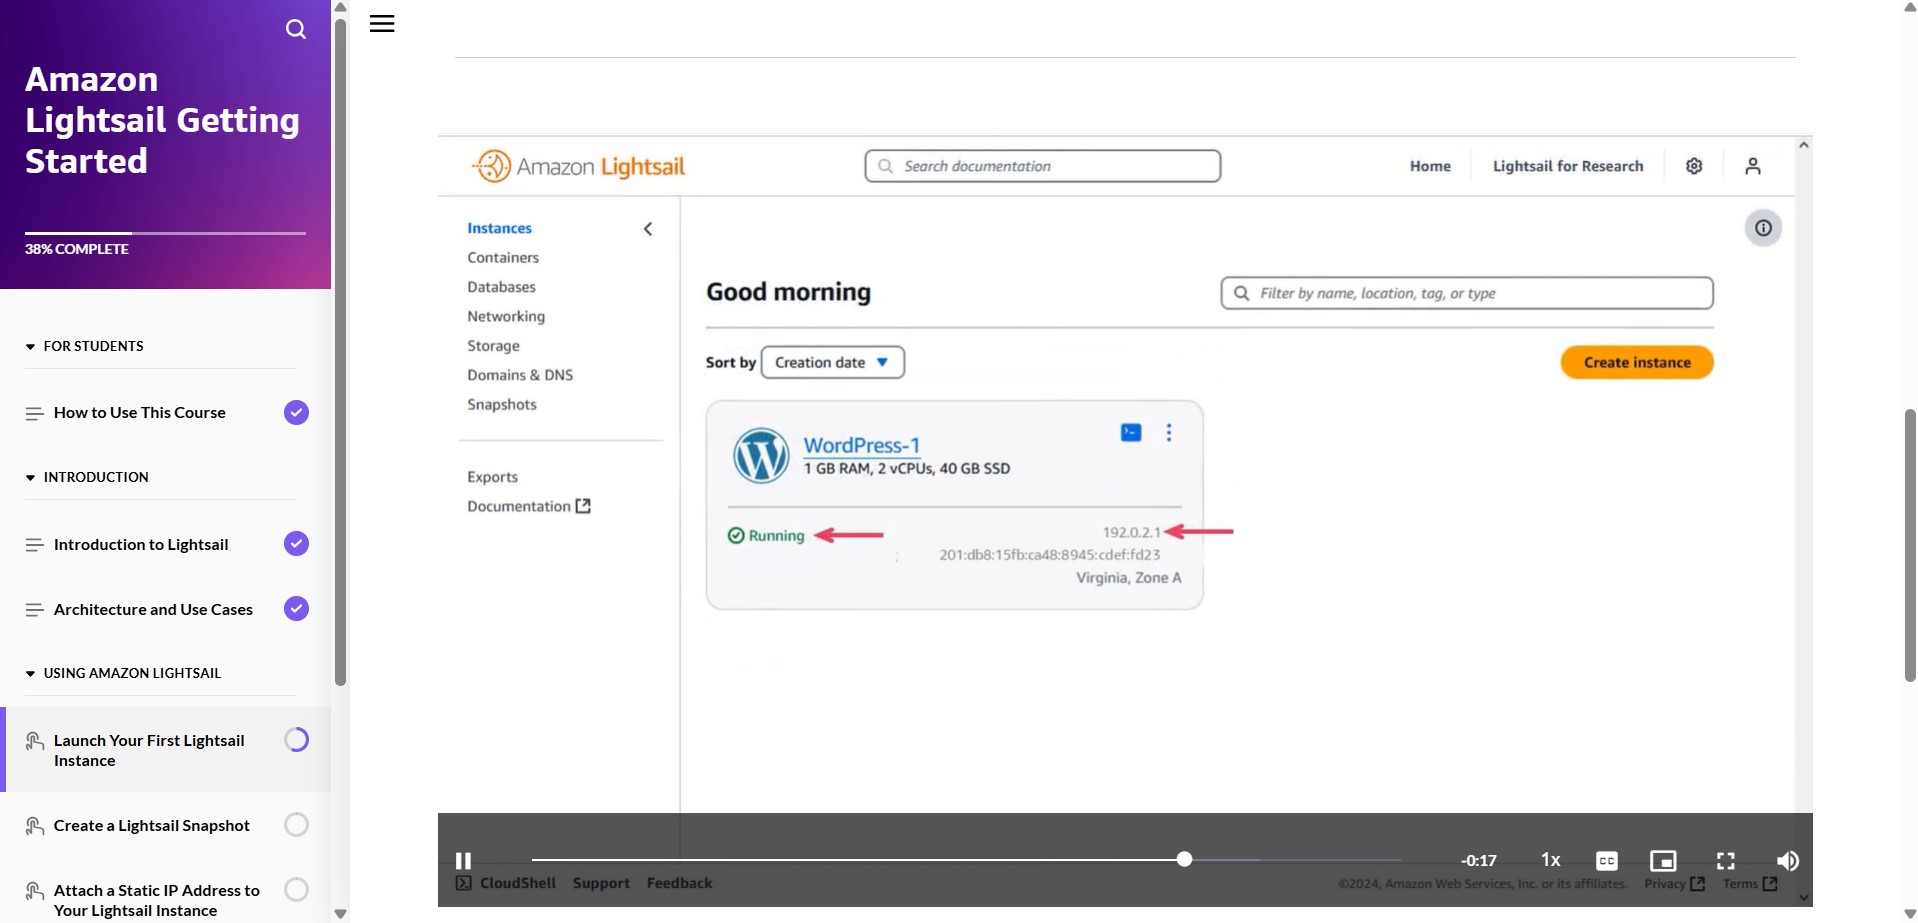Click the CloudShell icon in the footer

click(x=464, y=883)
